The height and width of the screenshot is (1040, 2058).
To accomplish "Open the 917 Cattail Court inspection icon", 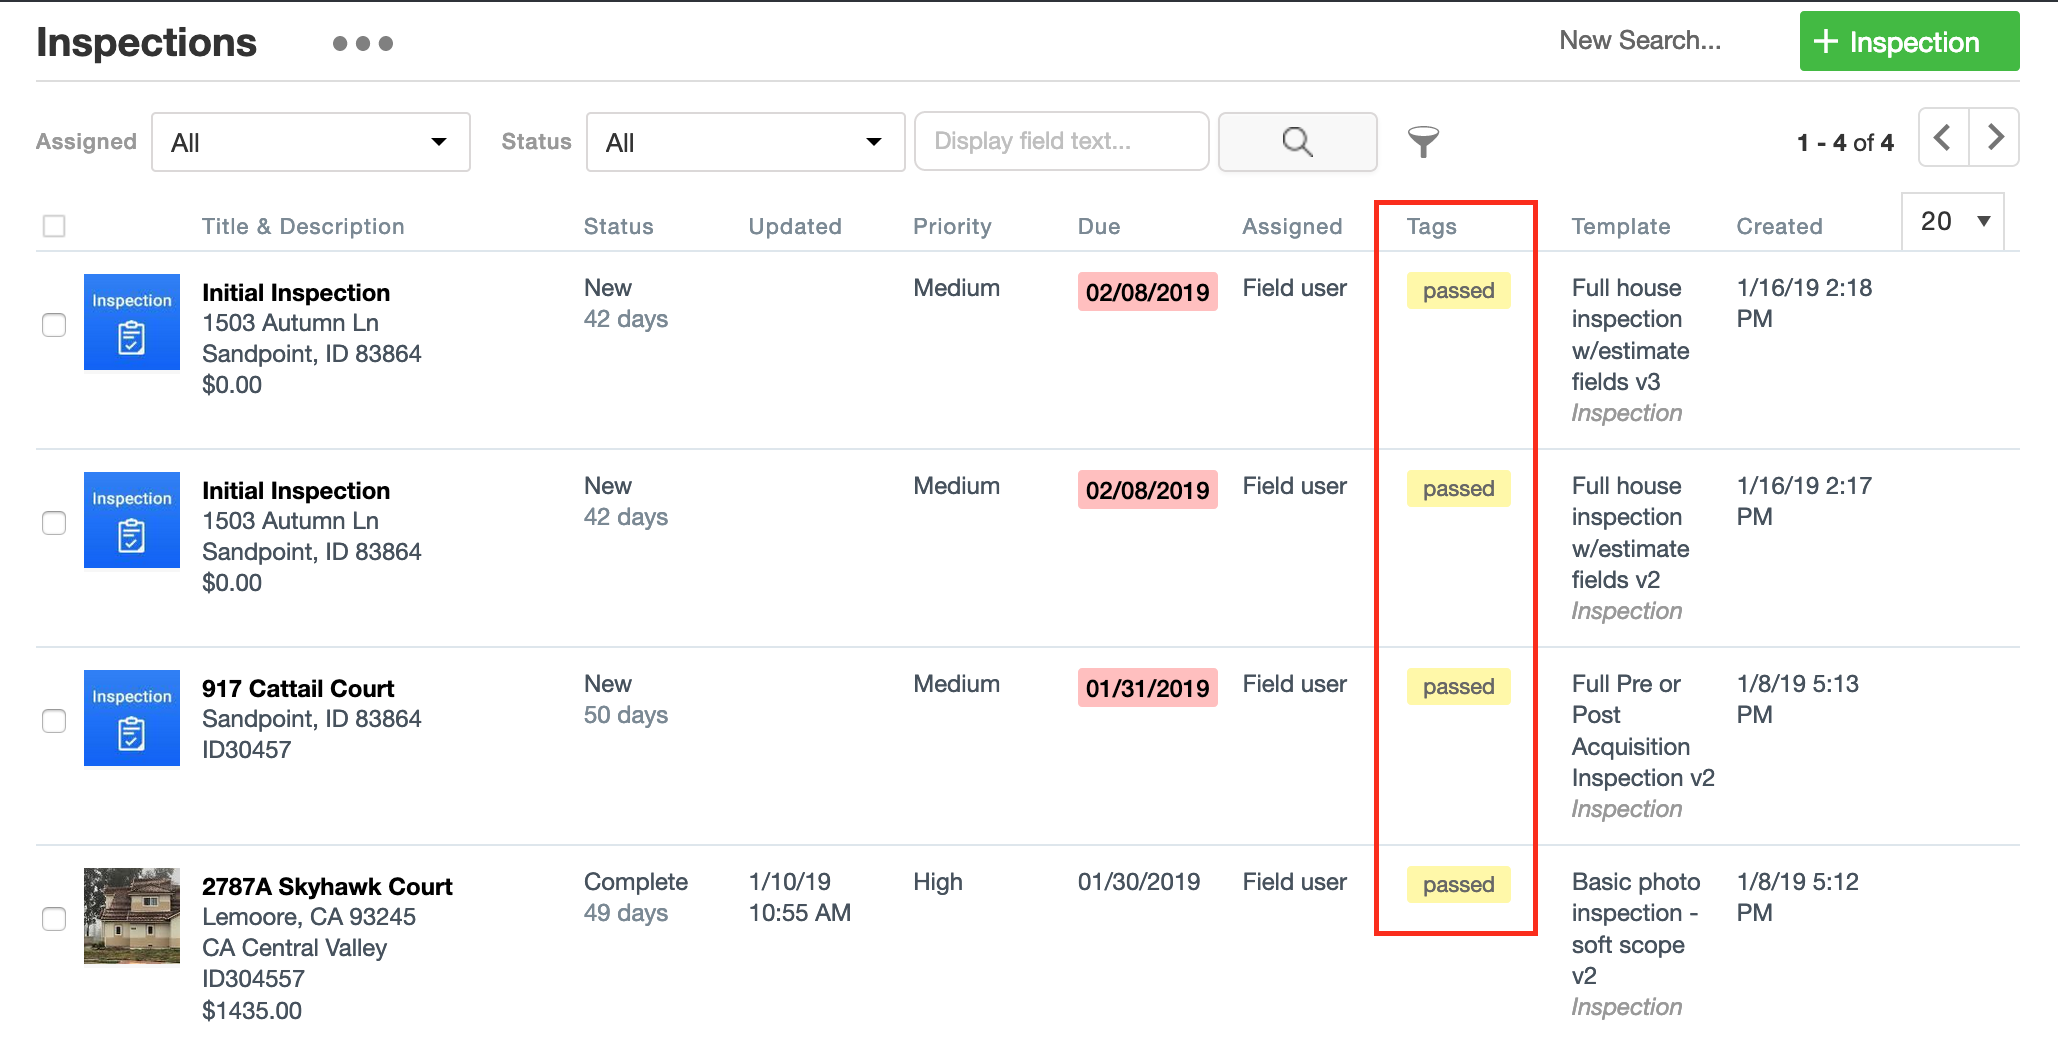I will pos(131,718).
